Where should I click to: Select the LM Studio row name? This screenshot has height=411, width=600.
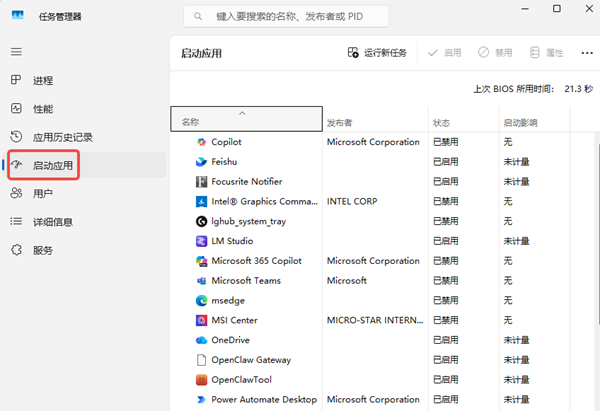pyautogui.click(x=232, y=241)
